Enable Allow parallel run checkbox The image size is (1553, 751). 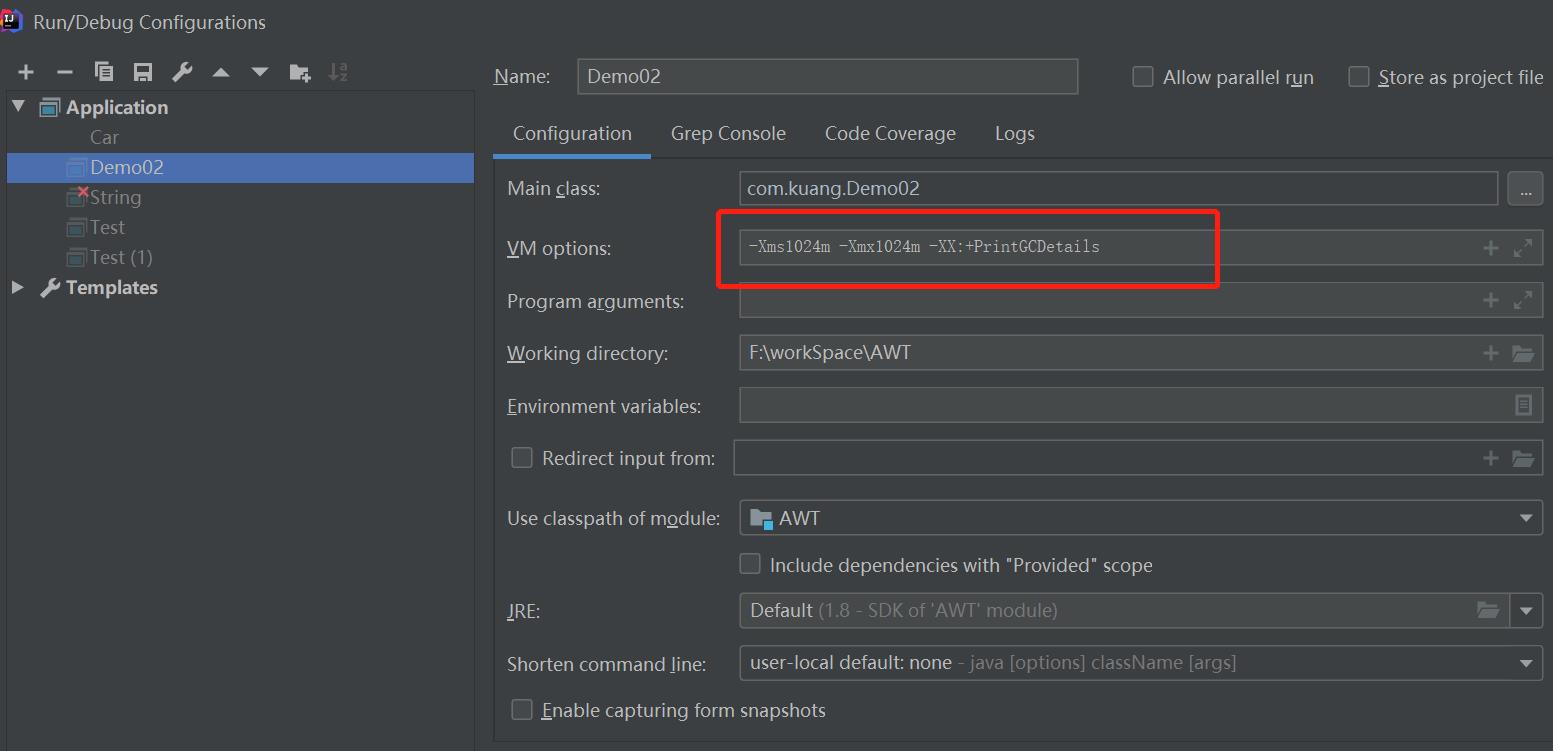tap(1142, 77)
